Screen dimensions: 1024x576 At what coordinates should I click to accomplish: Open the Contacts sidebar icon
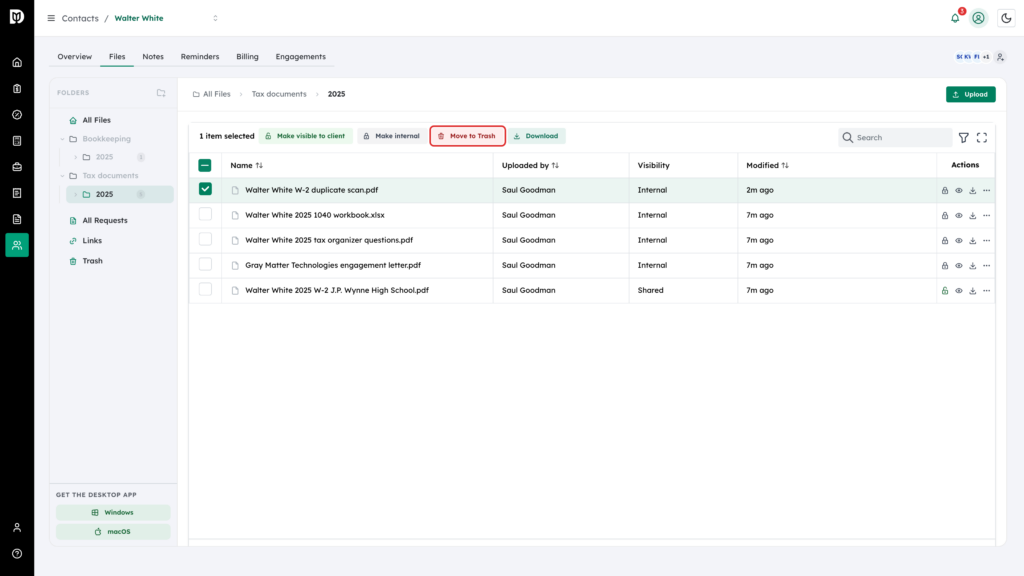click(x=17, y=245)
